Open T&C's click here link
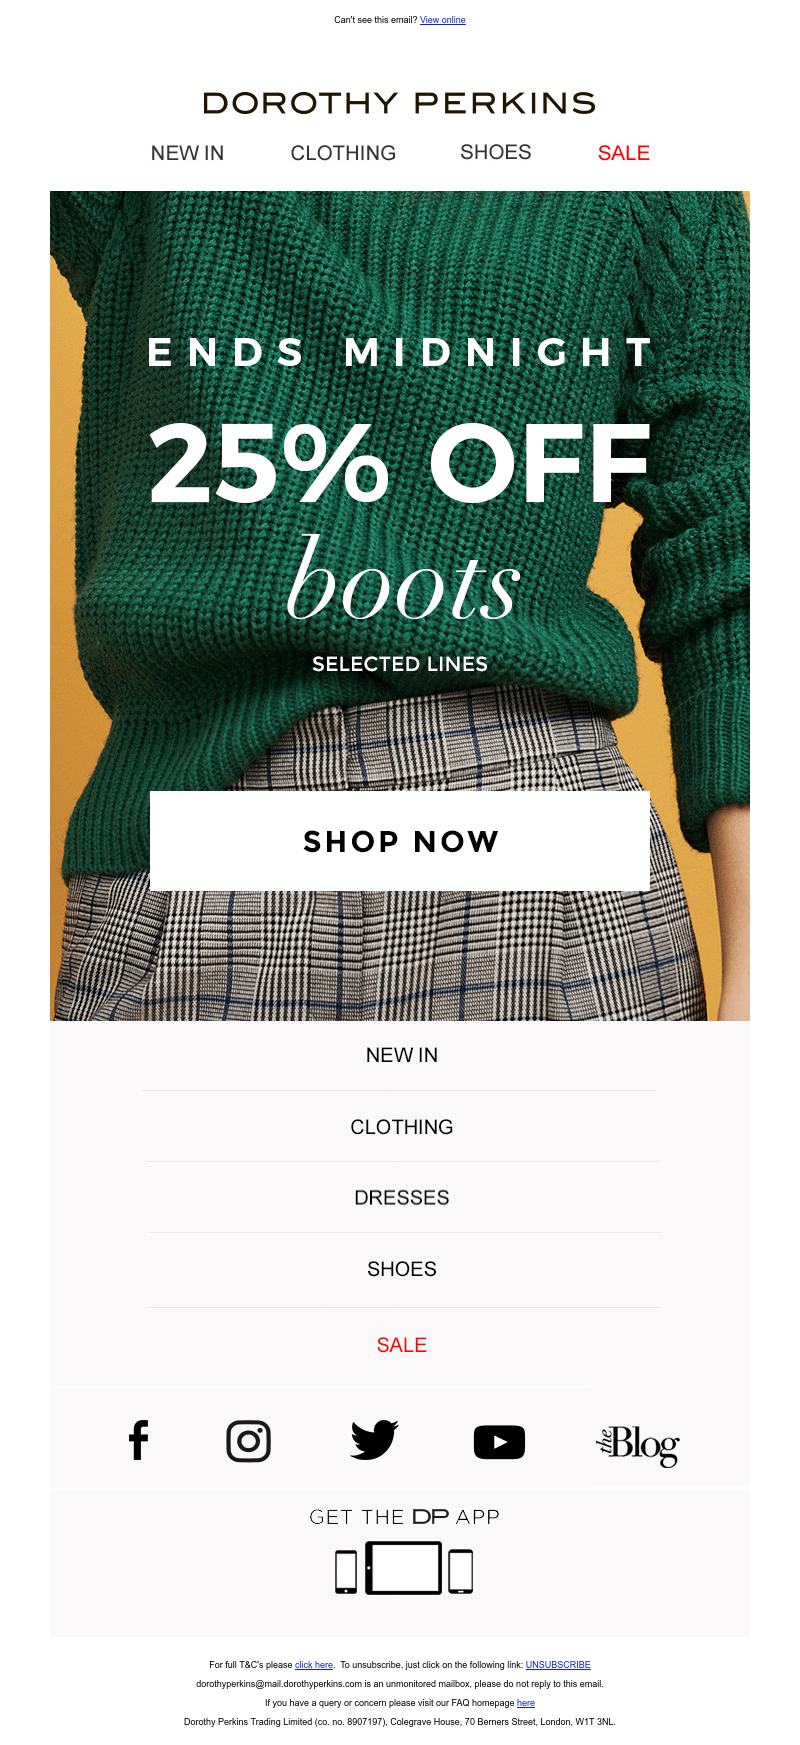This screenshot has height=1745, width=800. tap(314, 1665)
